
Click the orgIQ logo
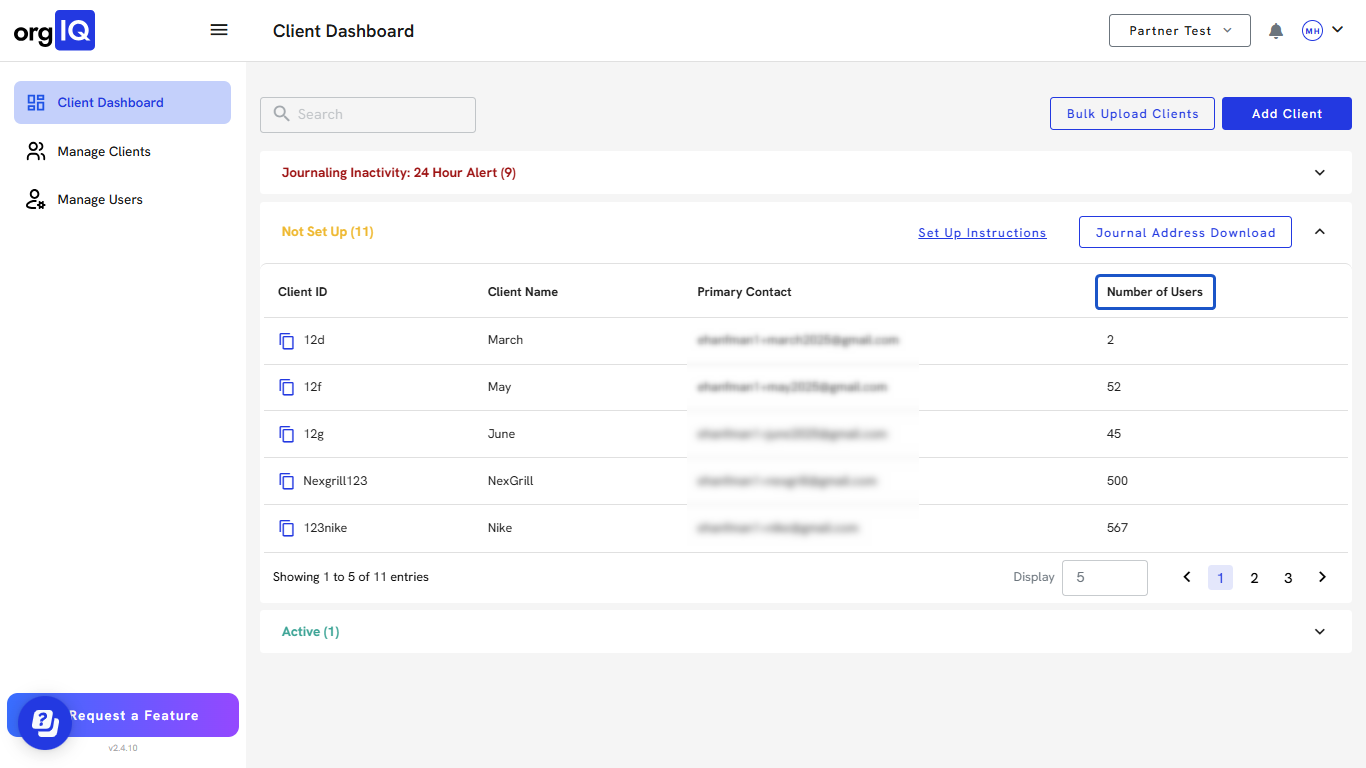pos(54,31)
